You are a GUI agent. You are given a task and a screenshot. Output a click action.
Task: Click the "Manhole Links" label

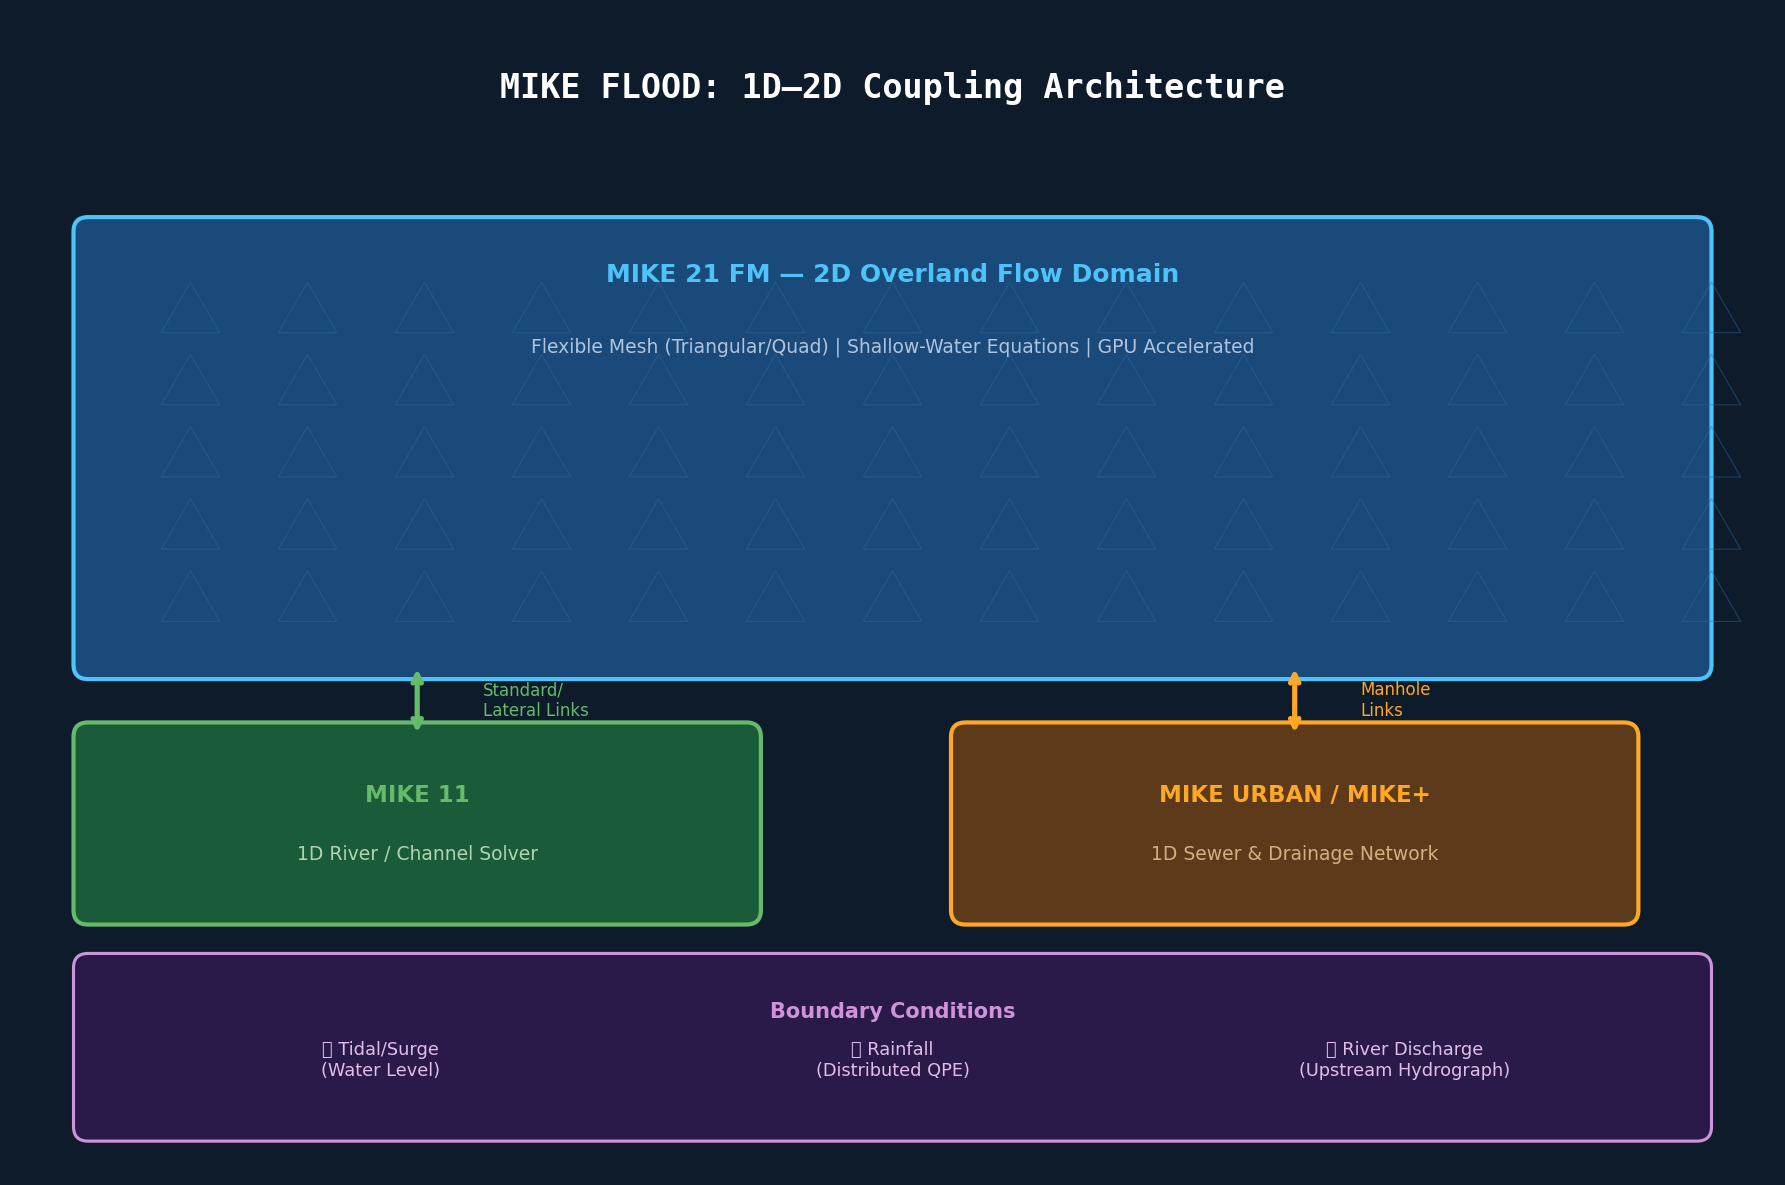pos(1395,700)
